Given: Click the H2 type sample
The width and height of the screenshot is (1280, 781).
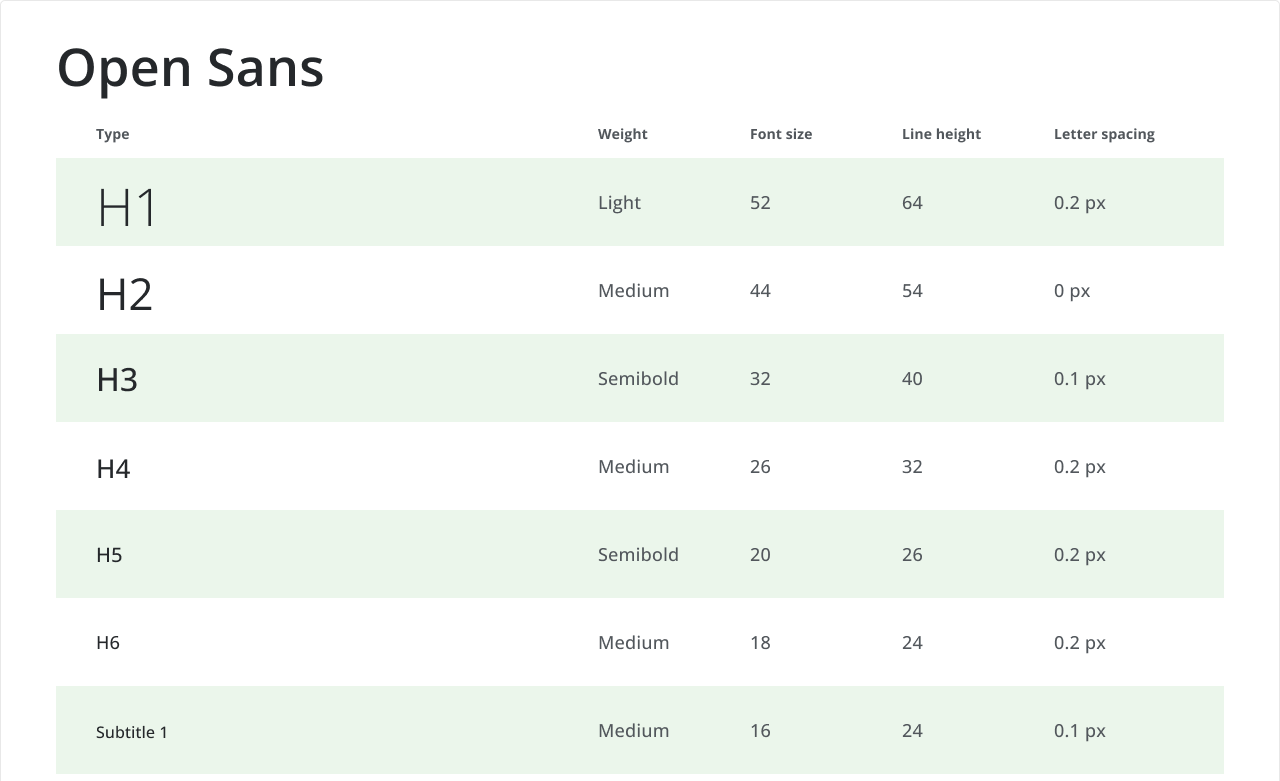Looking at the screenshot, I should 125,295.
